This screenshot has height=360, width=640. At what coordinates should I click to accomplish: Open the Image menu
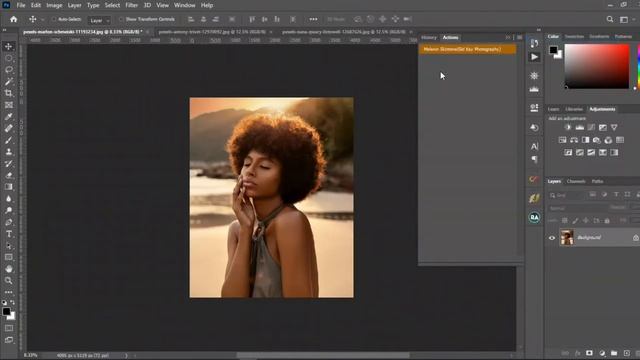[x=54, y=5]
